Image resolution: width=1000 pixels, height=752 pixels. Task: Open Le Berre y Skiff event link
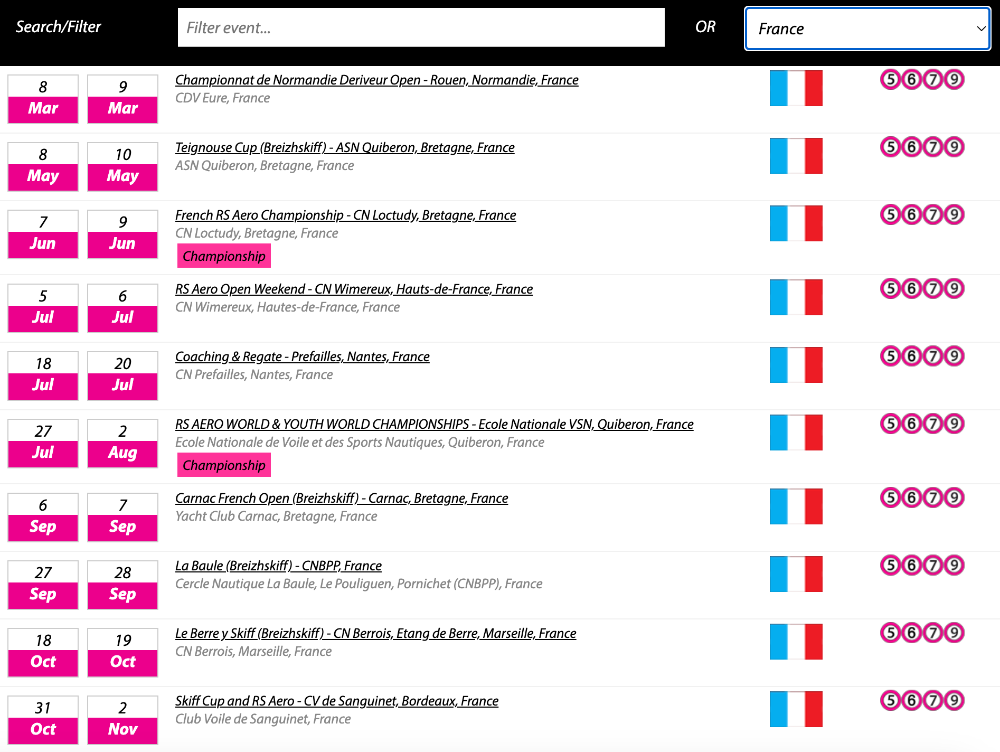(x=376, y=633)
